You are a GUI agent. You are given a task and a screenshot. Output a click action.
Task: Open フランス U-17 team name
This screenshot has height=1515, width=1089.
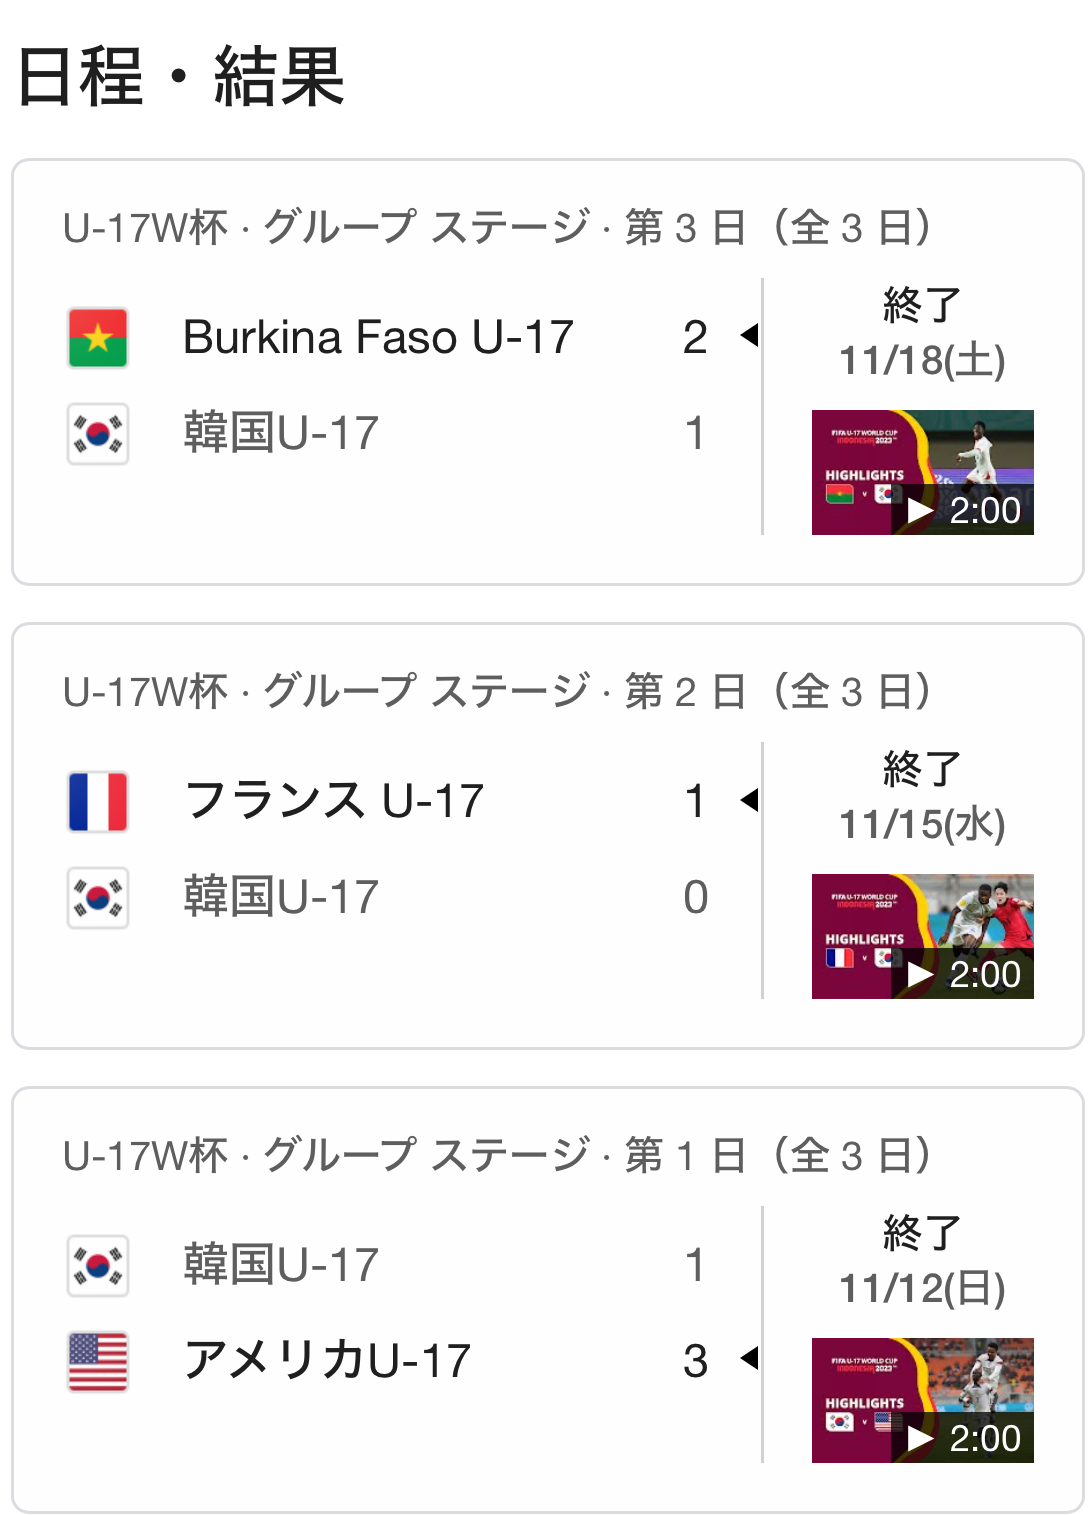(334, 802)
